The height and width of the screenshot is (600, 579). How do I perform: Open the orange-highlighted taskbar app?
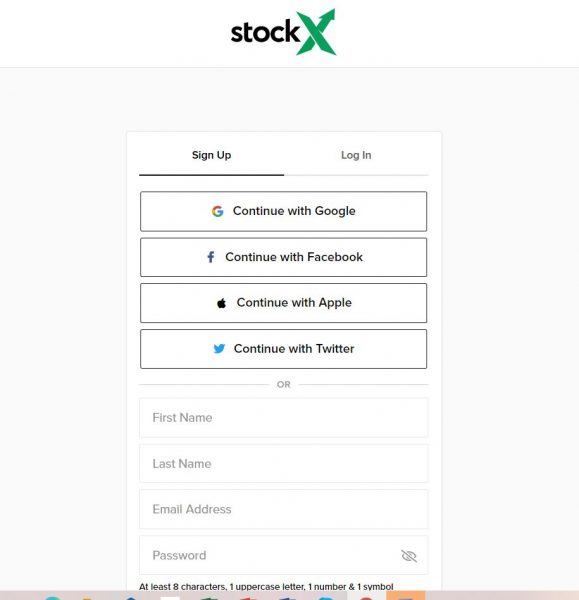[x=406, y=595]
